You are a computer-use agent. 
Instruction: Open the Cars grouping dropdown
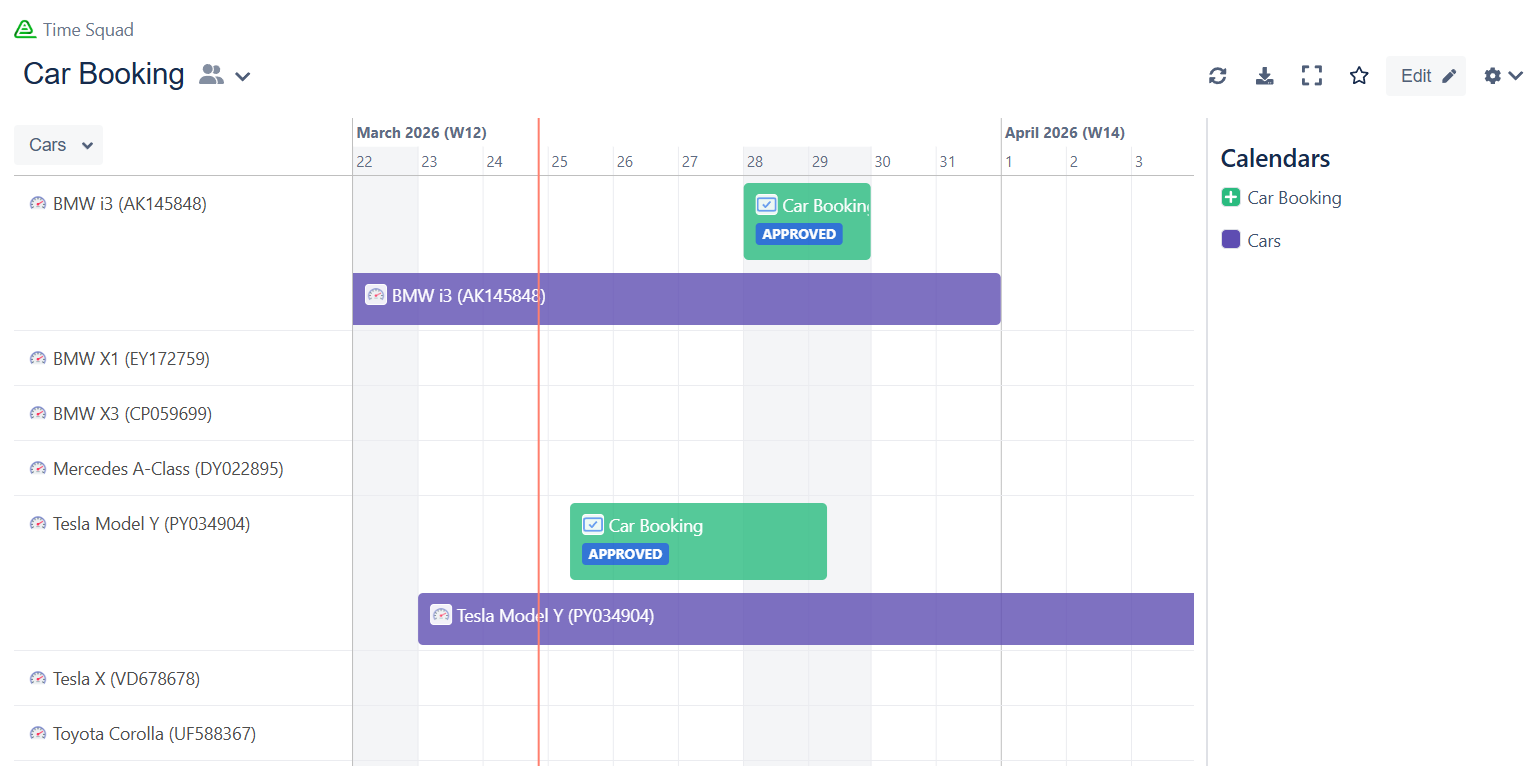(x=59, y=145)
